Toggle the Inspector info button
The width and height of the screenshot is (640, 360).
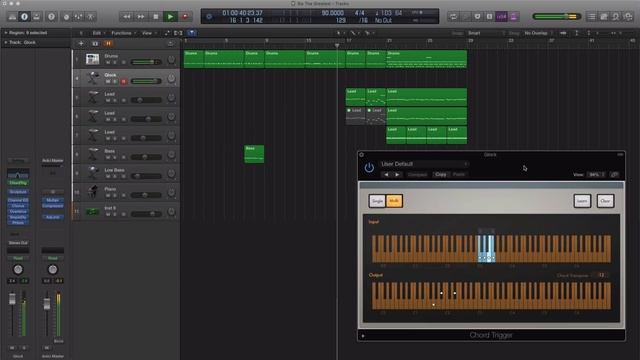(24, 17)
